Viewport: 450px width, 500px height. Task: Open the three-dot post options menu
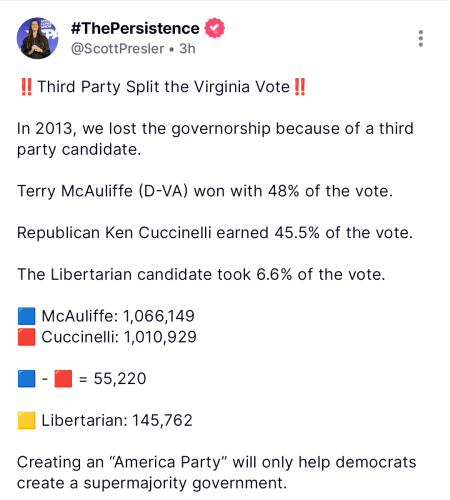[x=421, y=38]
